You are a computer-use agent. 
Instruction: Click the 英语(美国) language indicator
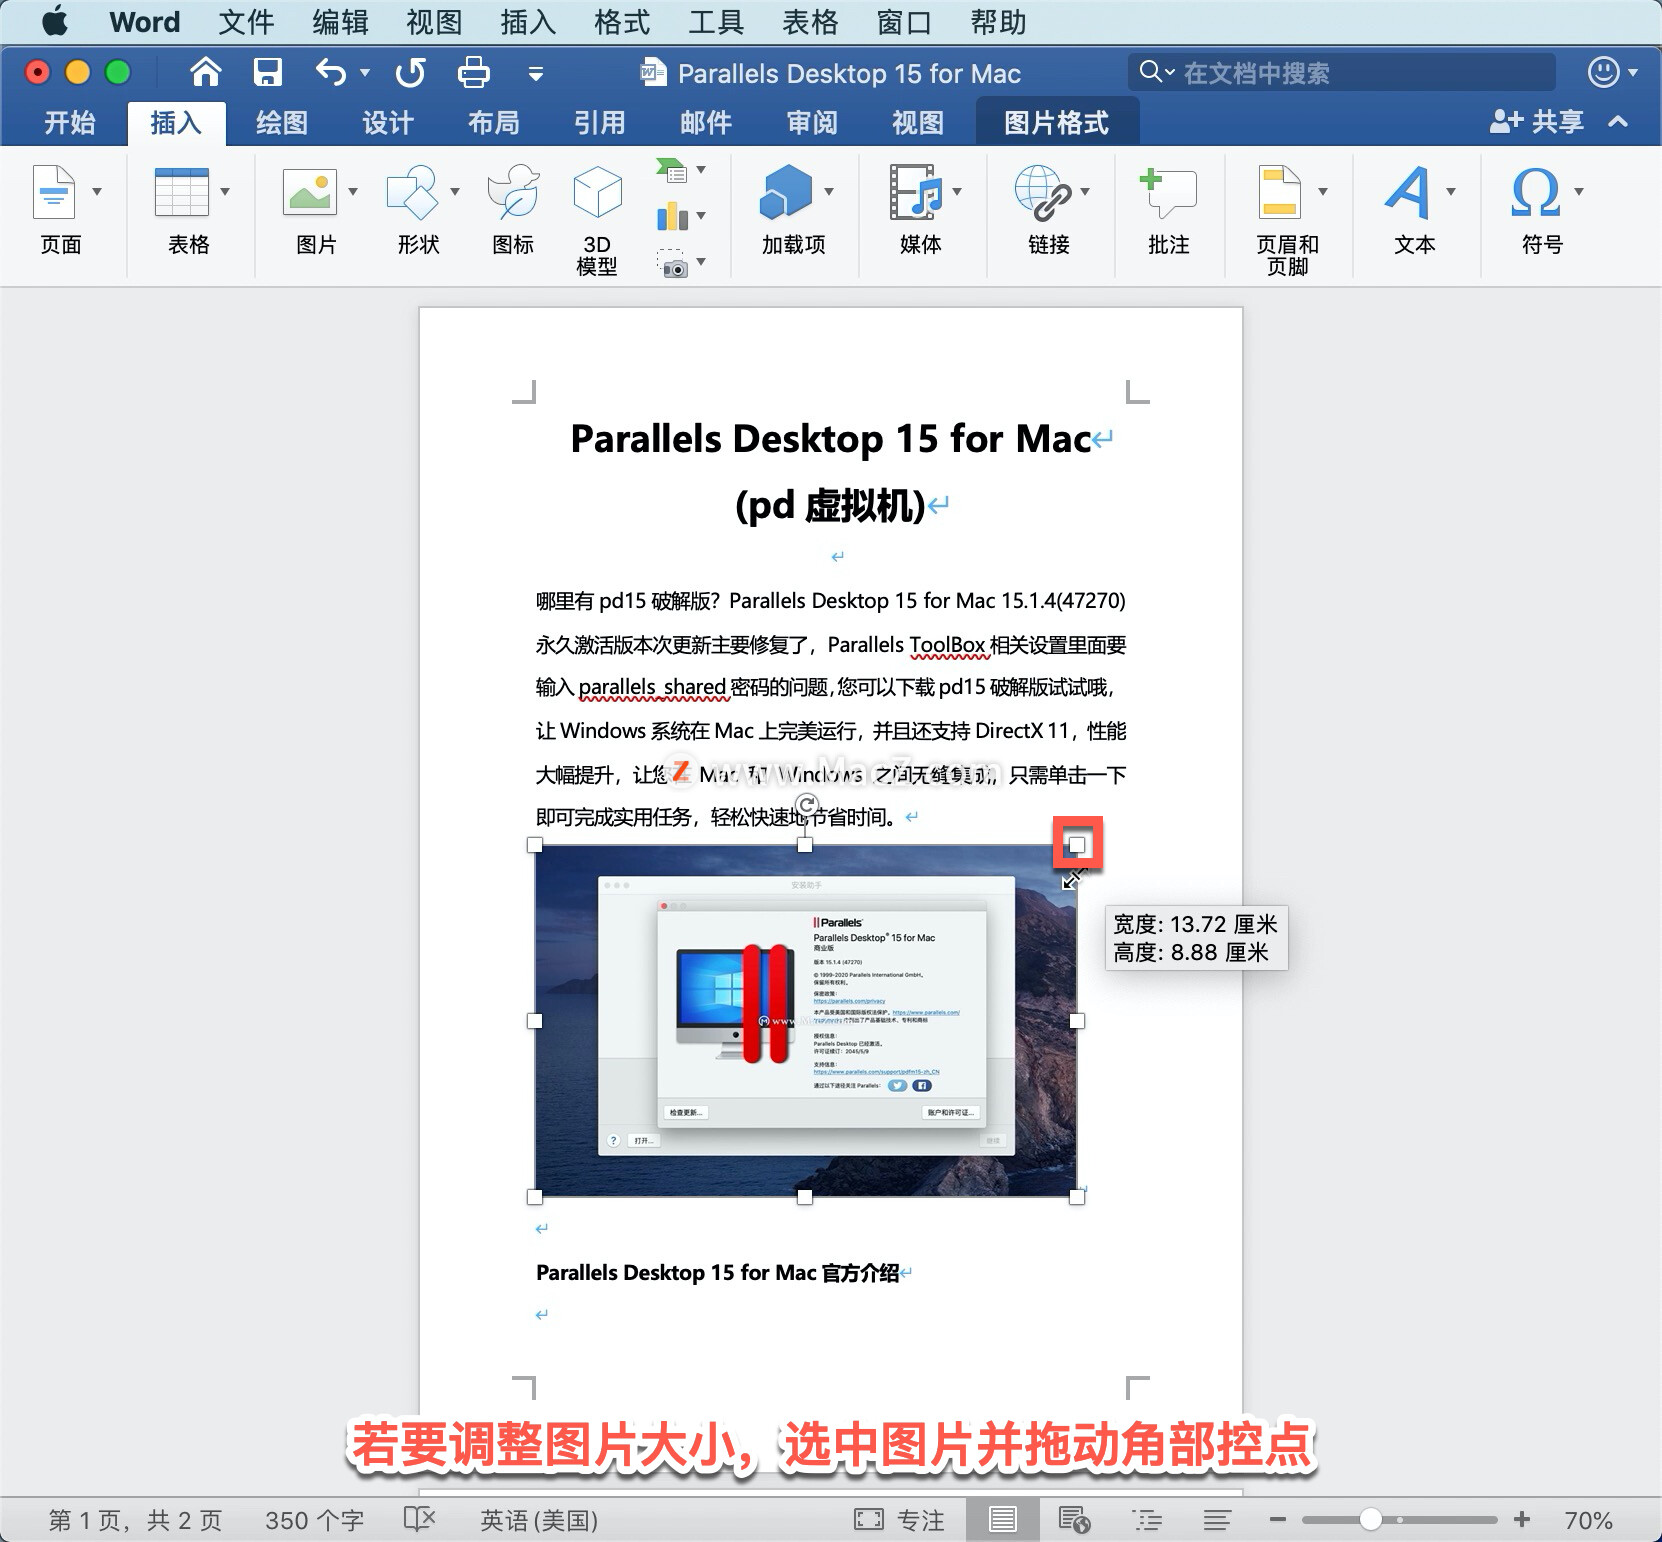[539, 1520]
